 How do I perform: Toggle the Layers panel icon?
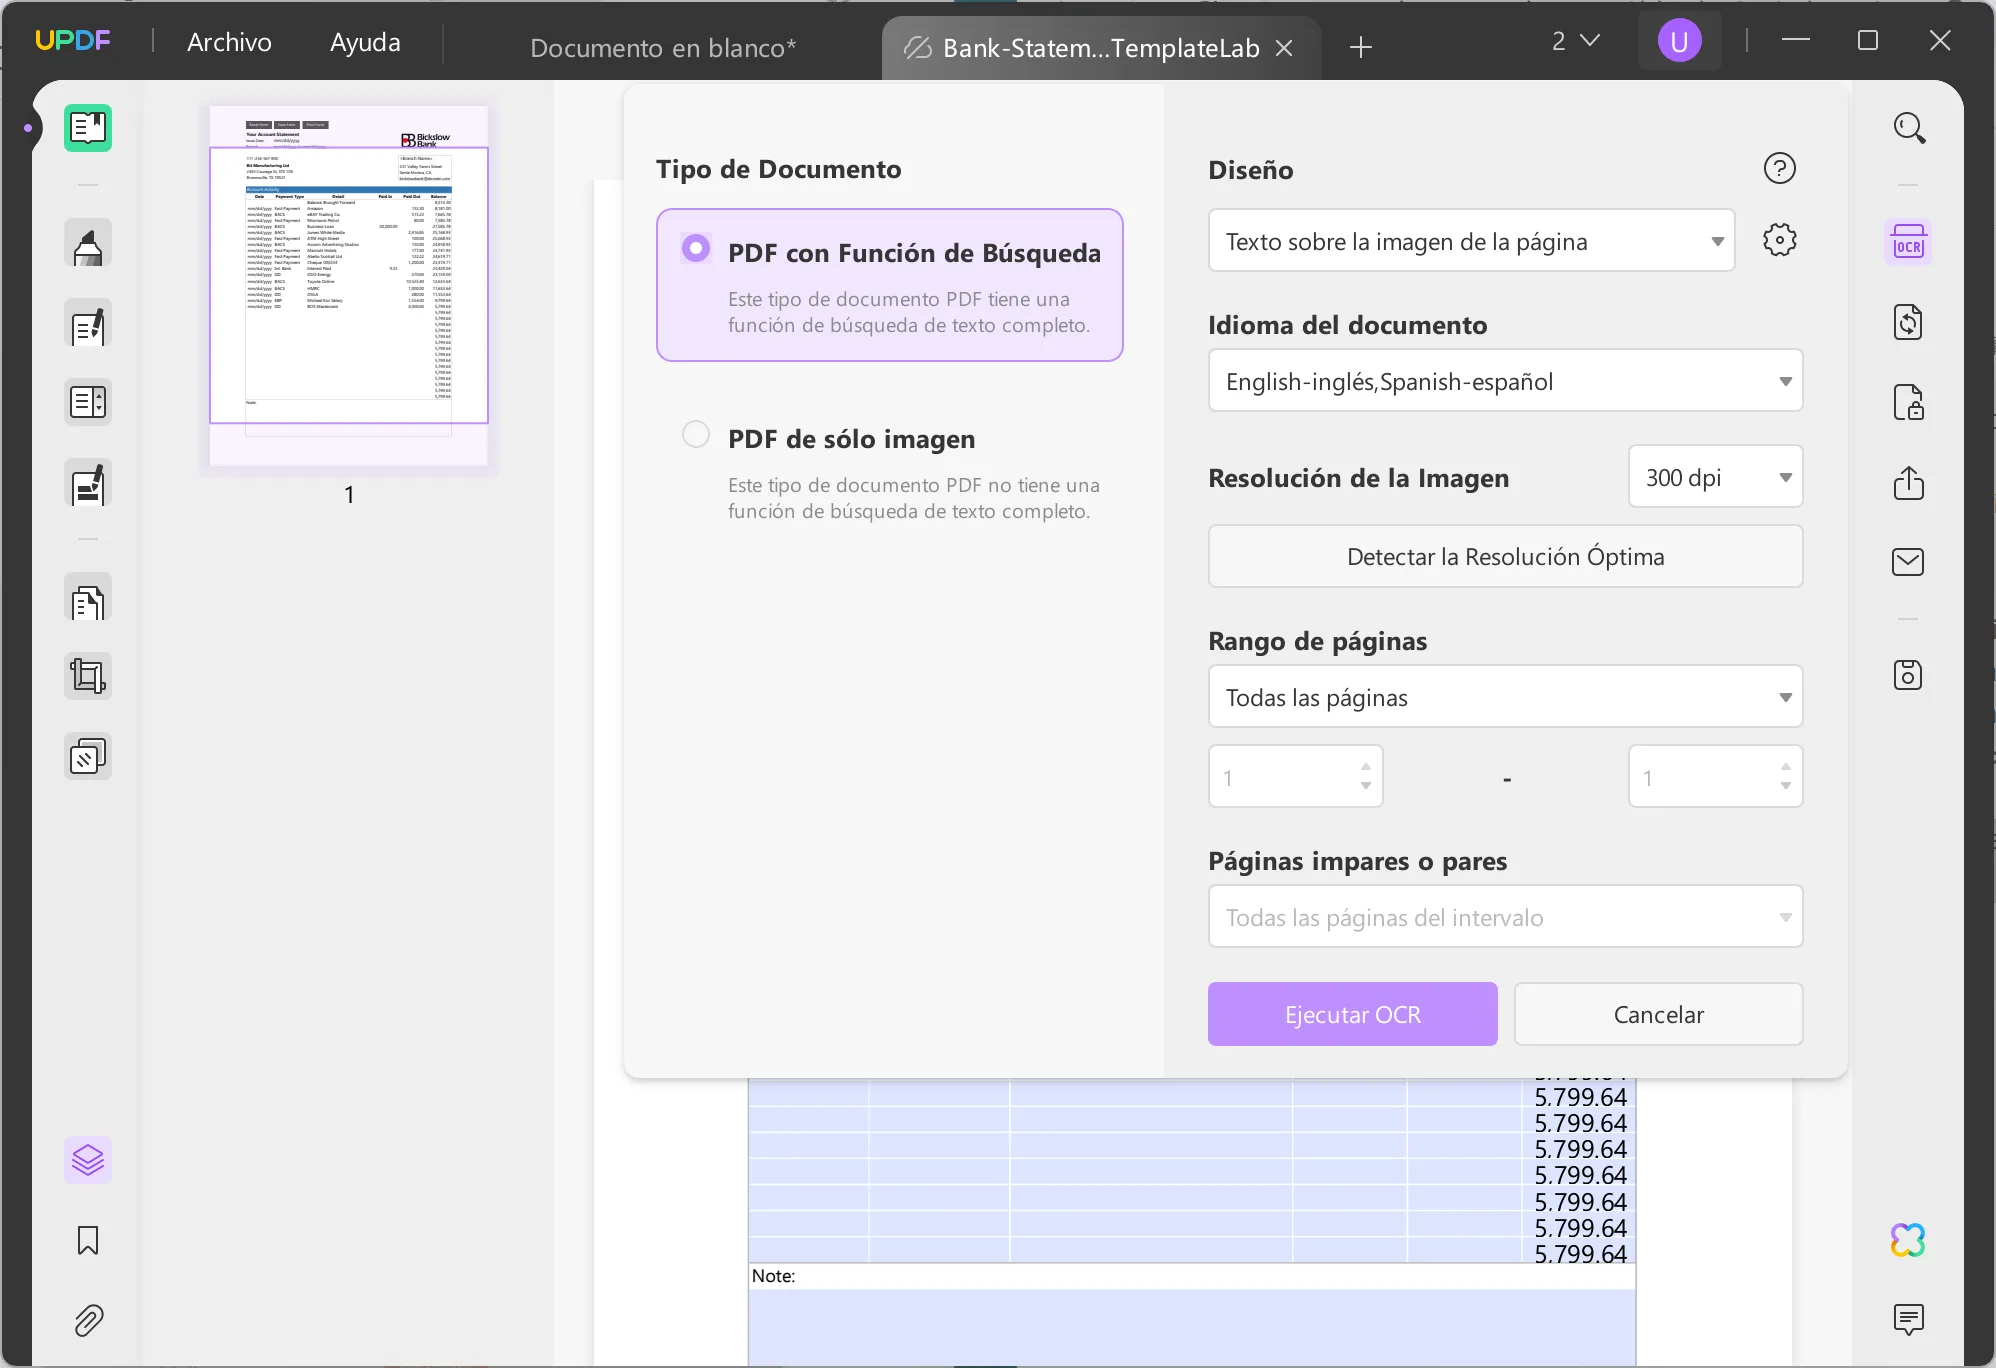(x=88, y=1160)
